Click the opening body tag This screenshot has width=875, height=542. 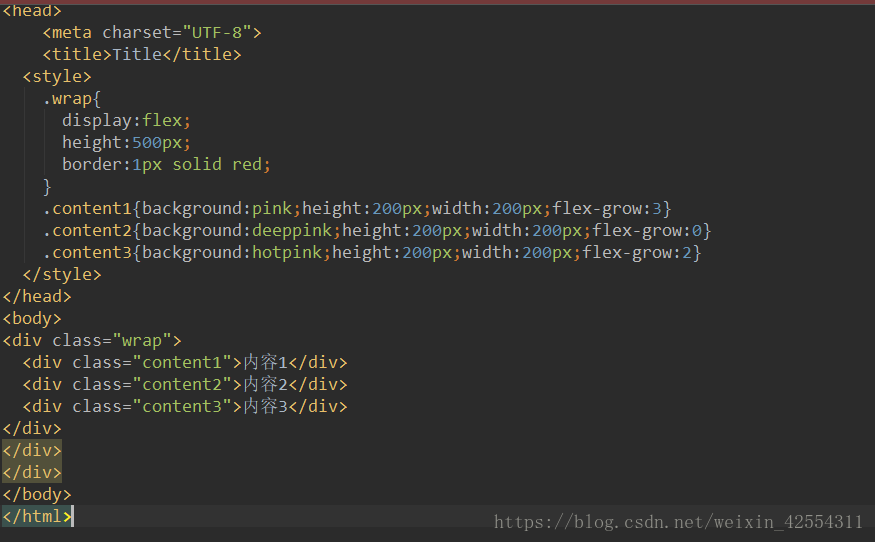tap(32, 319)
